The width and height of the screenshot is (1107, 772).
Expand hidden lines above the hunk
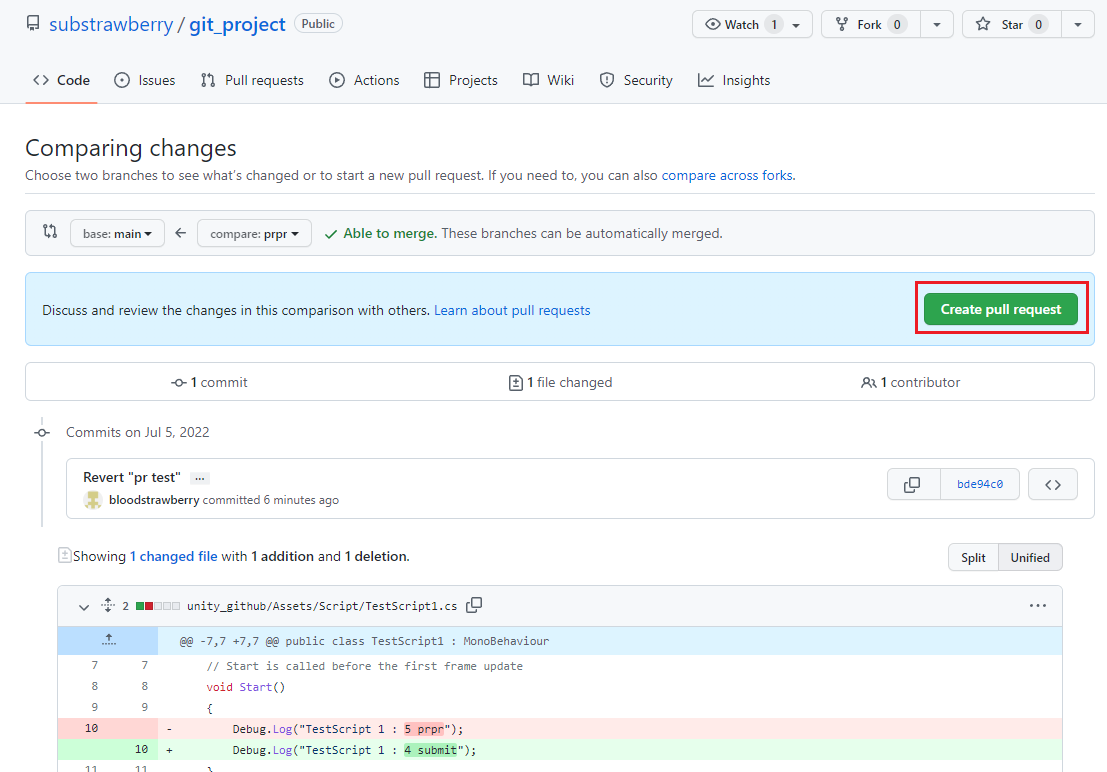click(x=108, y=641)
